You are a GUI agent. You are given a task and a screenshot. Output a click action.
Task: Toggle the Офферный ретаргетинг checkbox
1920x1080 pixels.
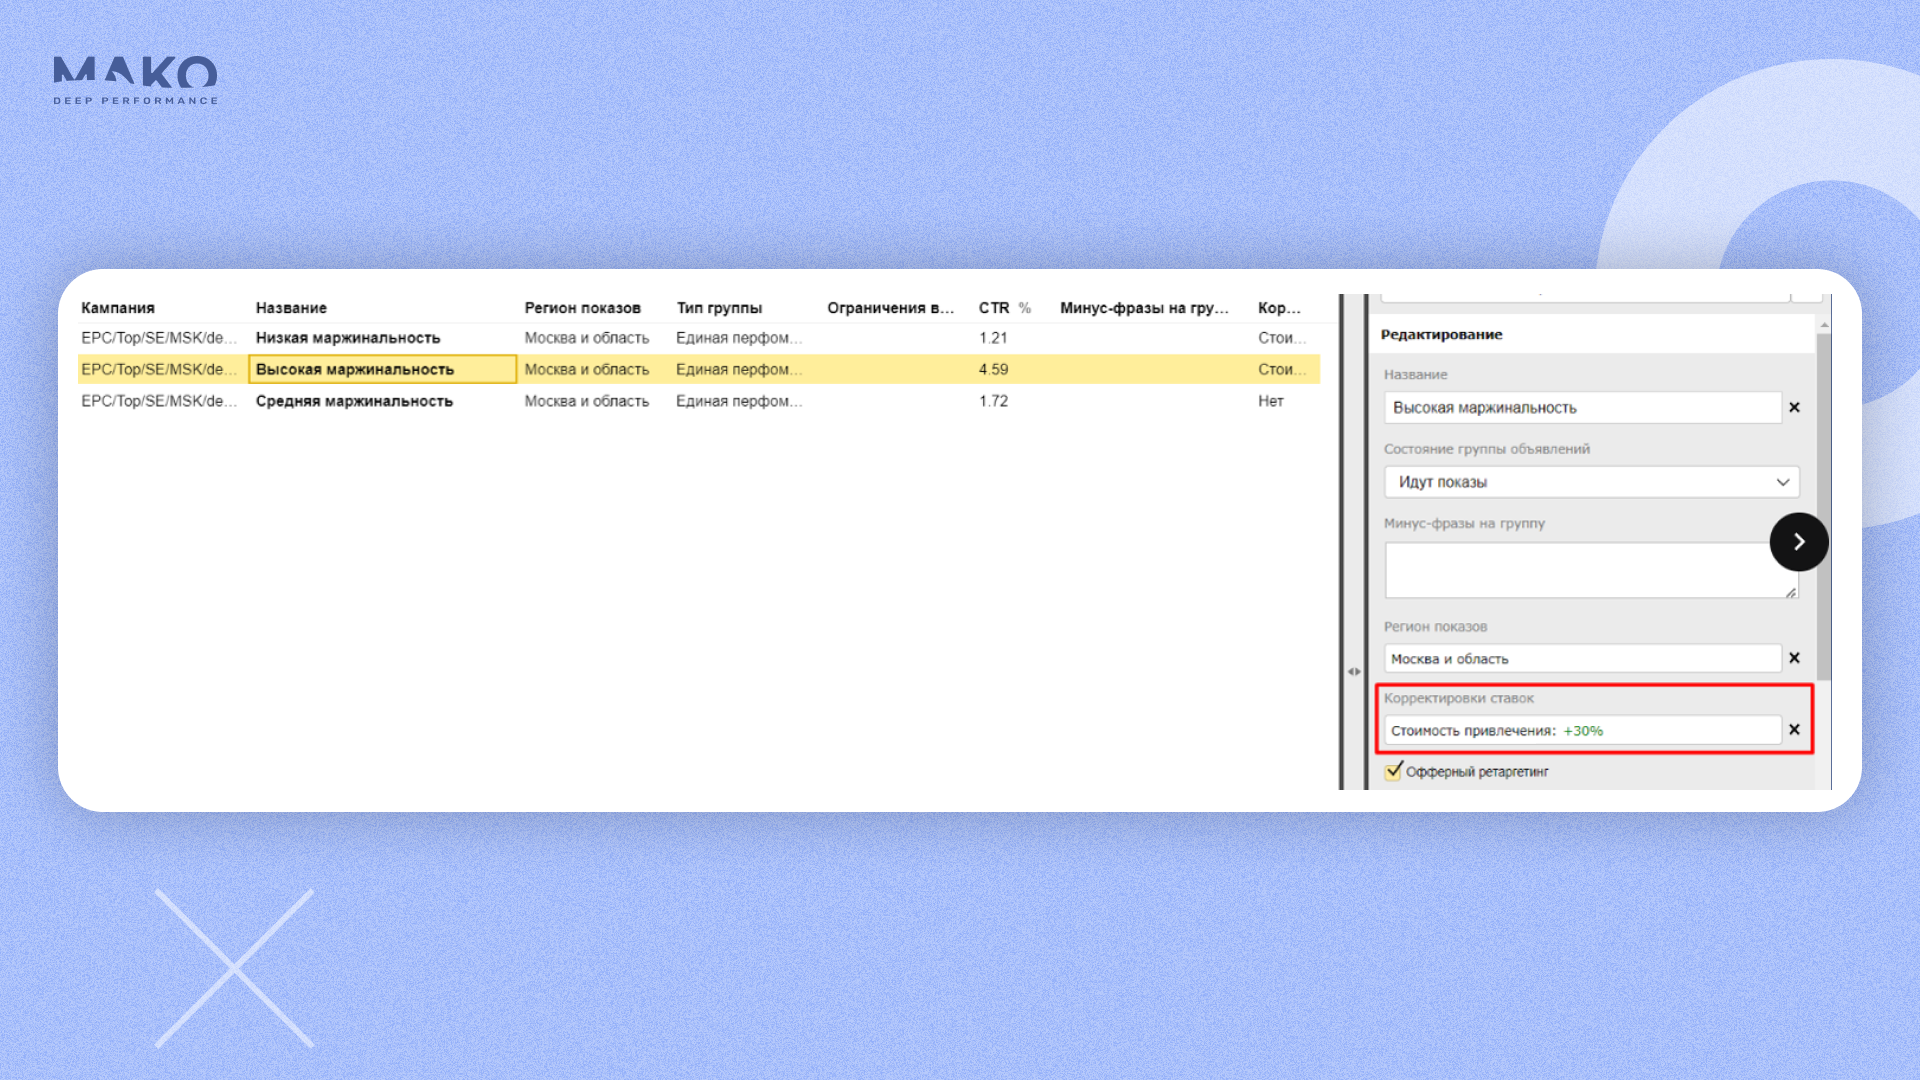coord(1393,771)
